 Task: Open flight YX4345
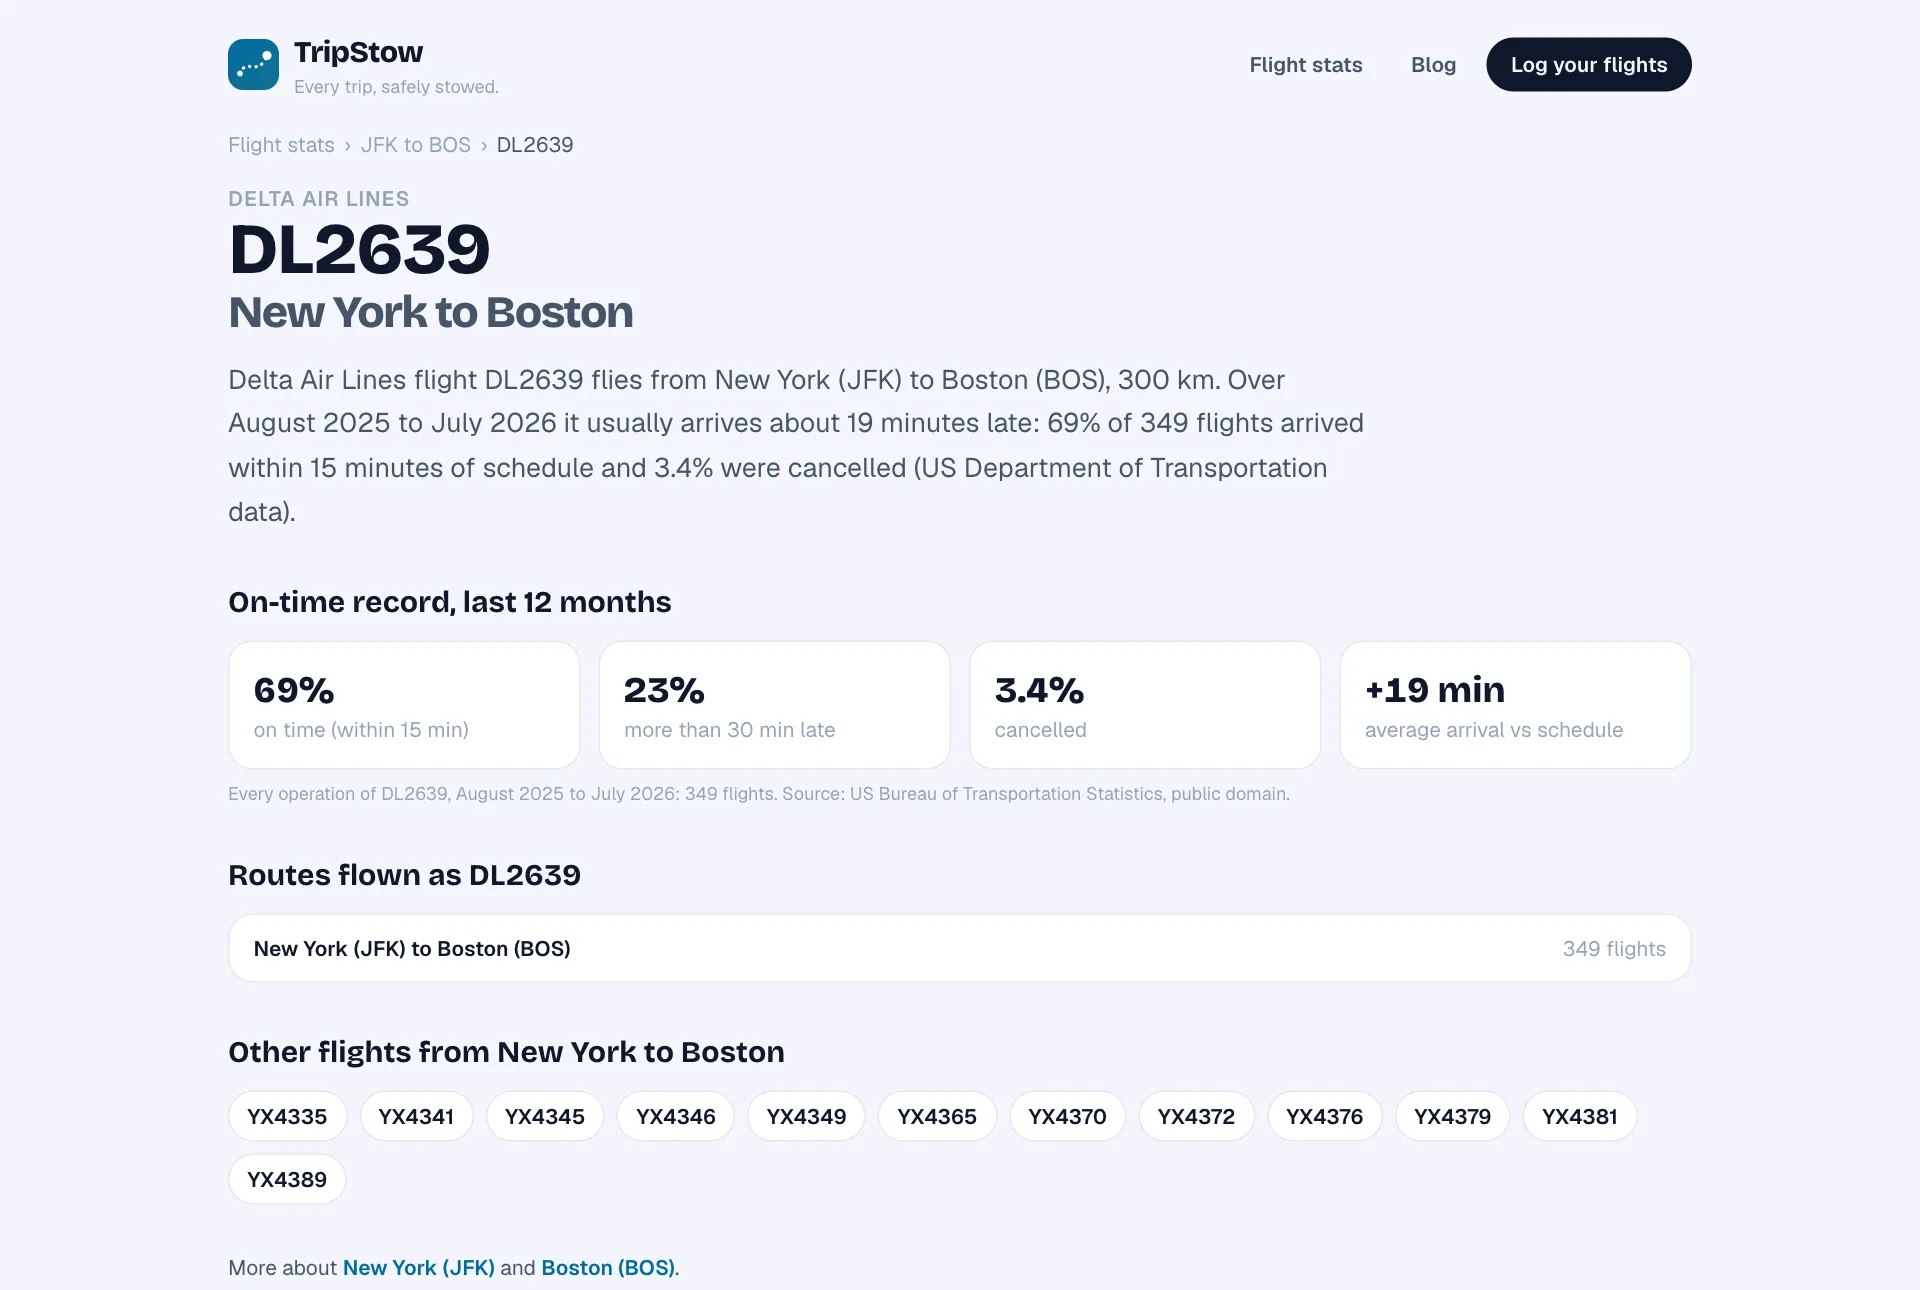click(545, 1116)
